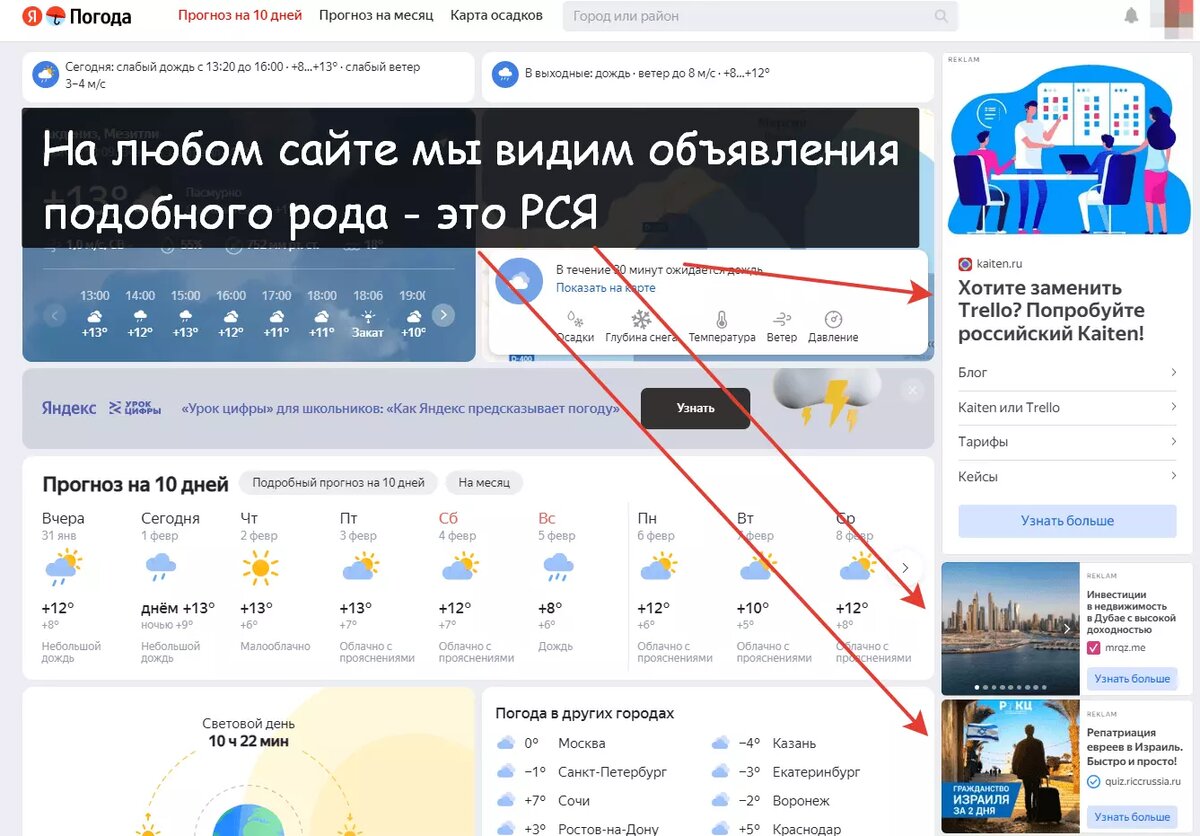Click the Закат sunset icon at 18:06
1200x836 pixels.
pos(367,315)
